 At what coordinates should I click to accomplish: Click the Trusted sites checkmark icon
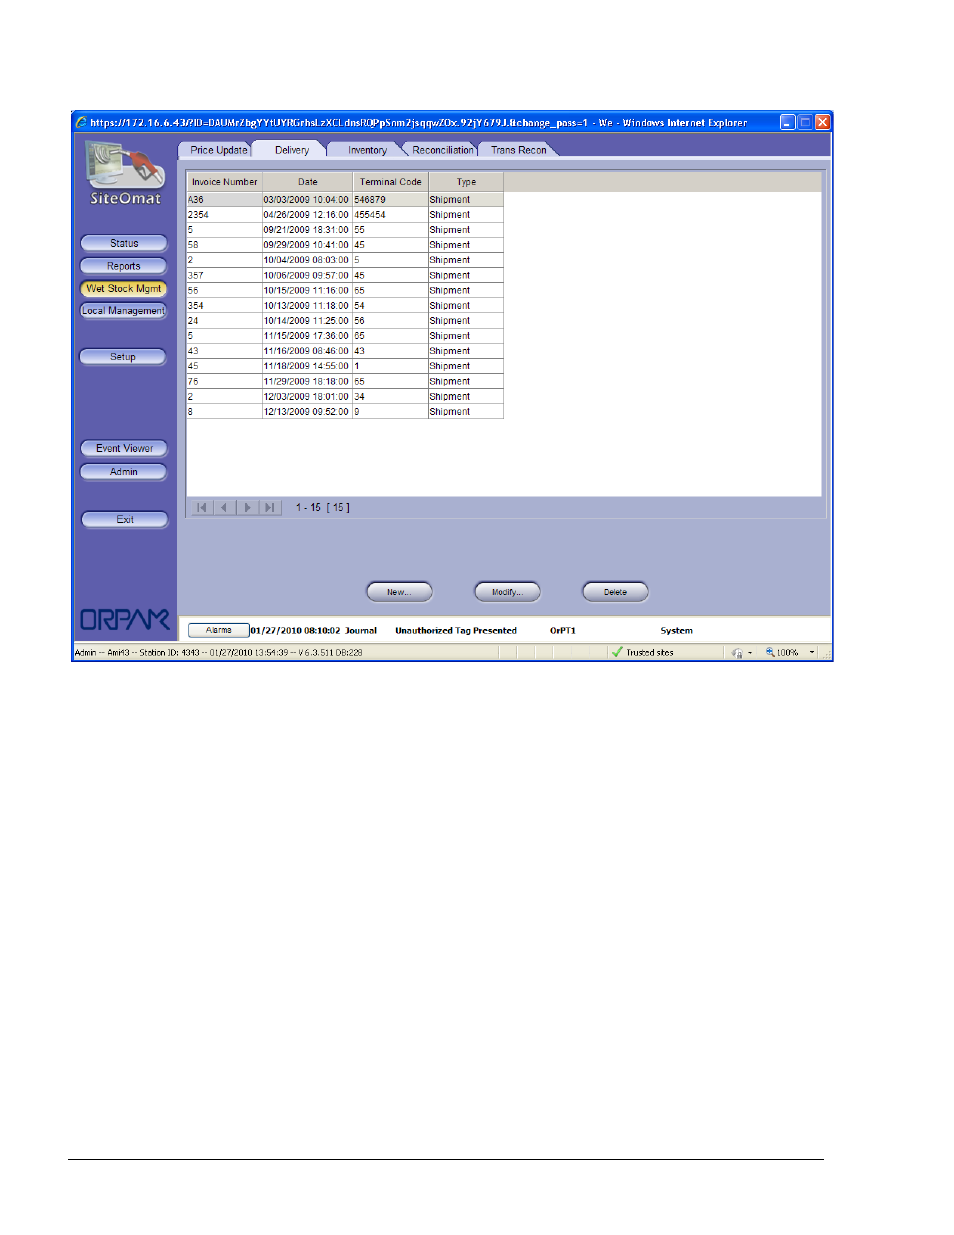[x=617, y=652]
